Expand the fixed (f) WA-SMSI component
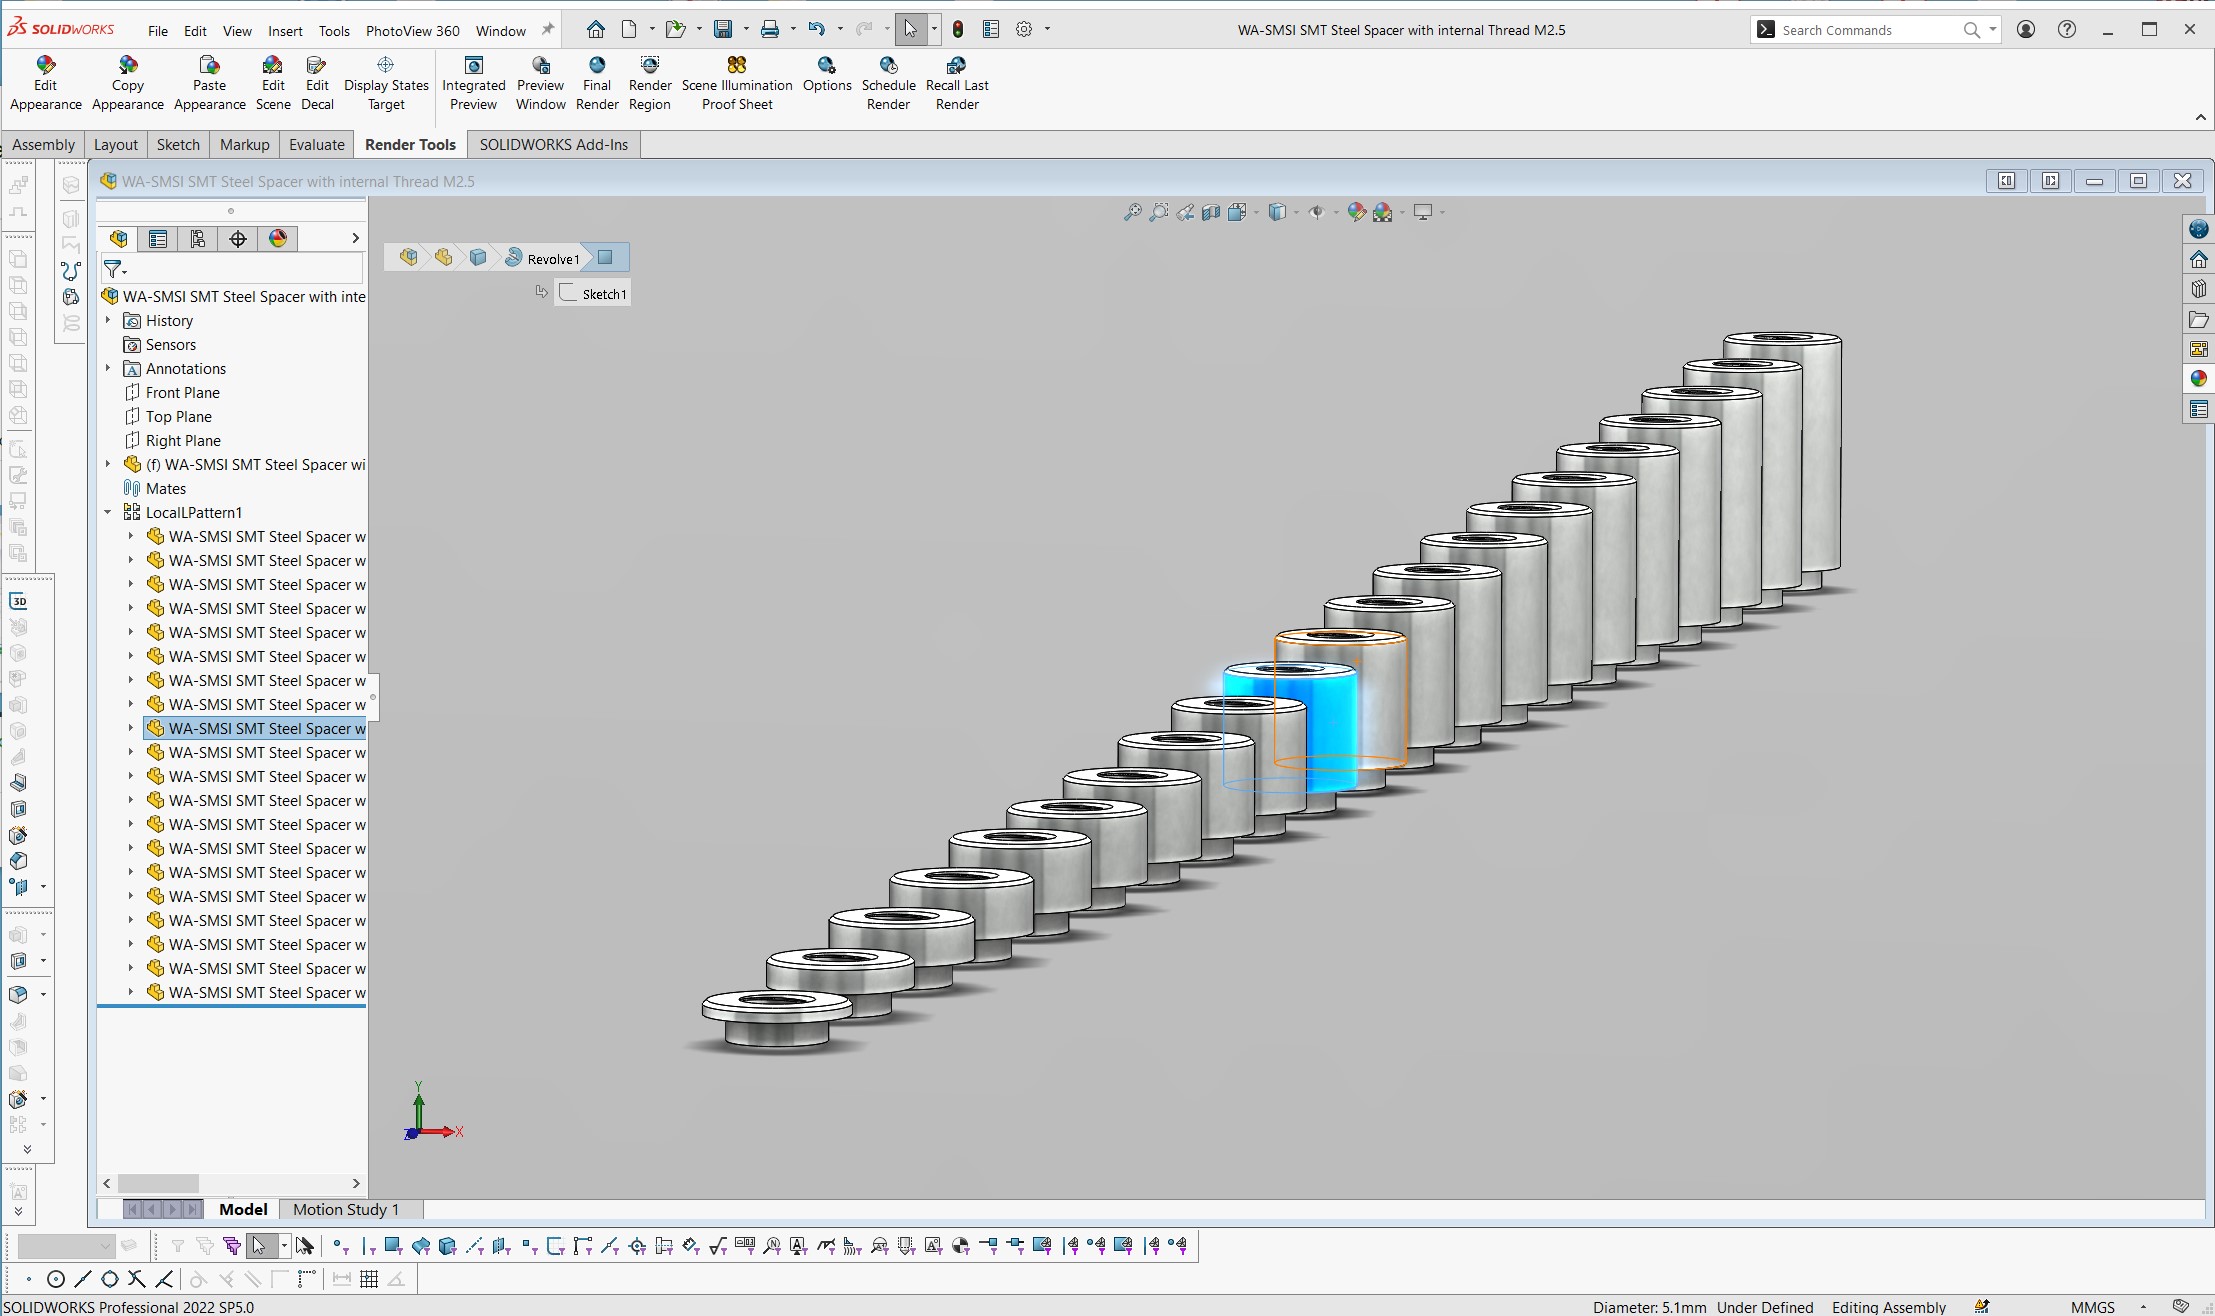 [108, 464]
